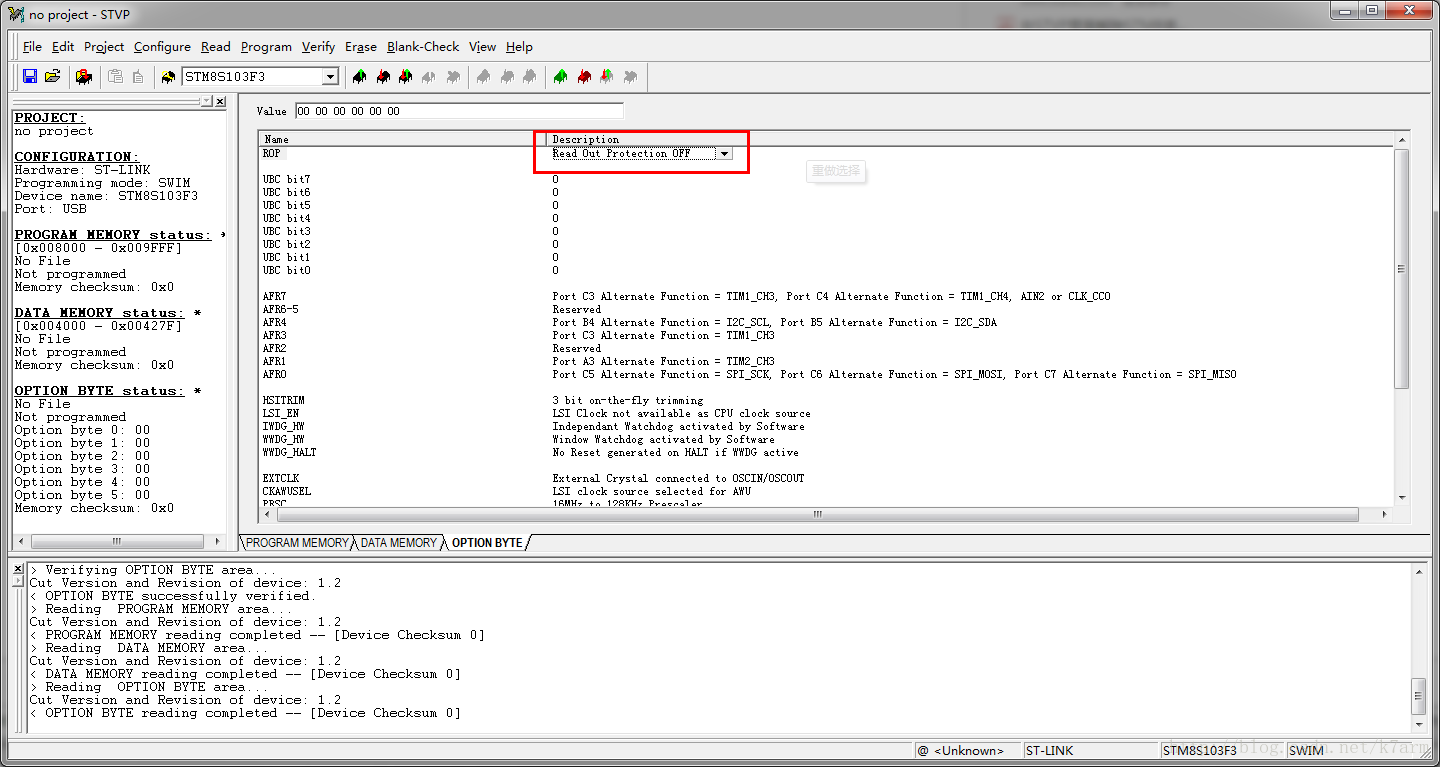Click OPTION BYTE status heading
This screenshot has width=1440, height=767.
pyautogui.click(x=100, y=391)
